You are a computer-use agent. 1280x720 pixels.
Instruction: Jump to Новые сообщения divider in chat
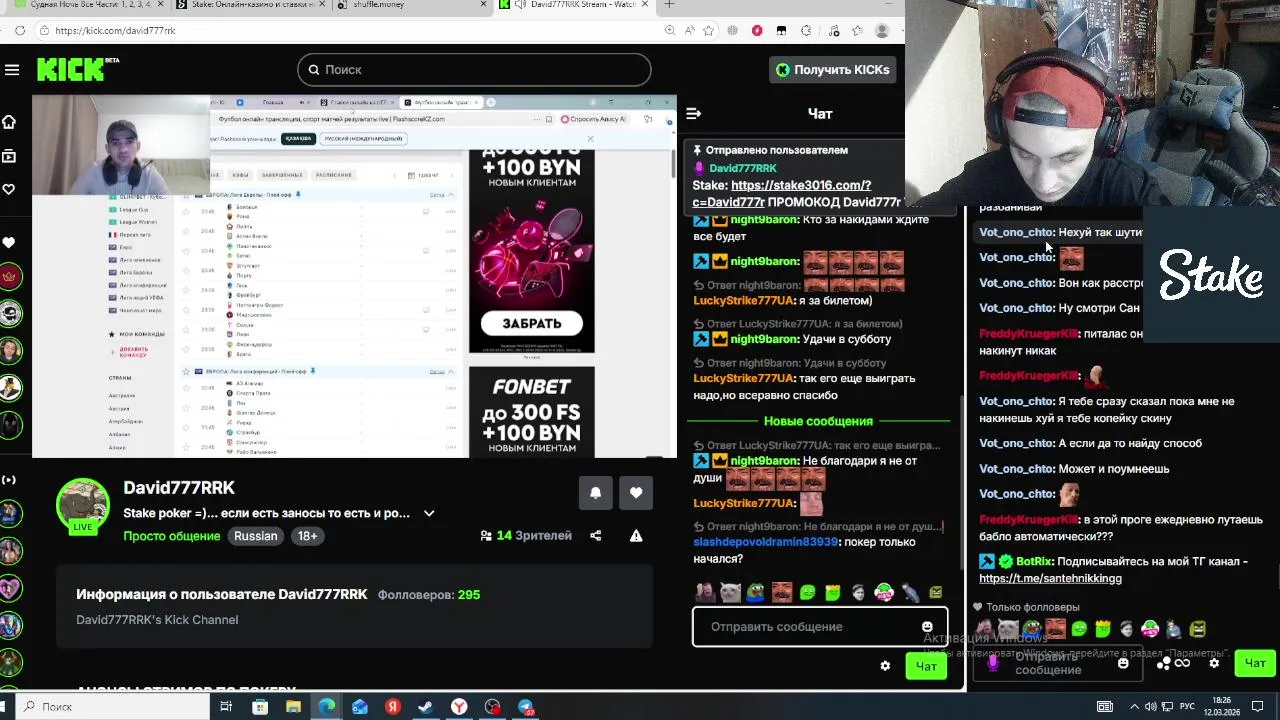click(818, 421)
